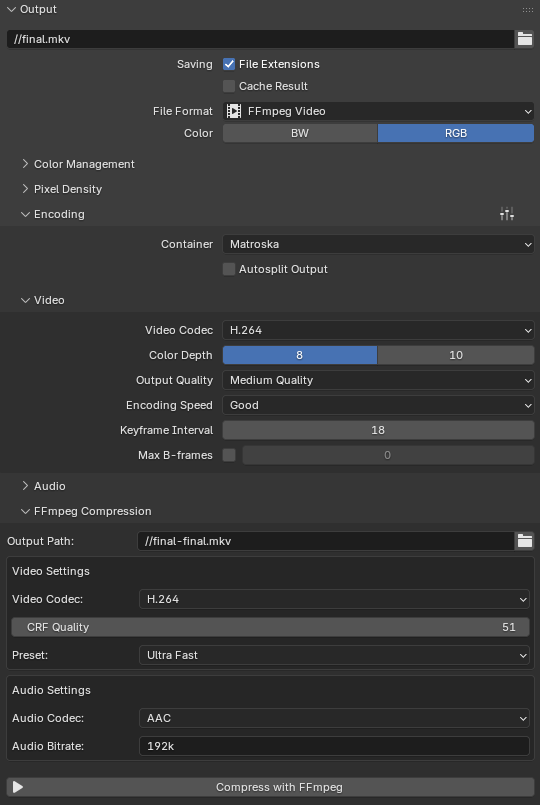
Task: Click the play icon on Compress with FFmpeg
Action: (18, 787)
